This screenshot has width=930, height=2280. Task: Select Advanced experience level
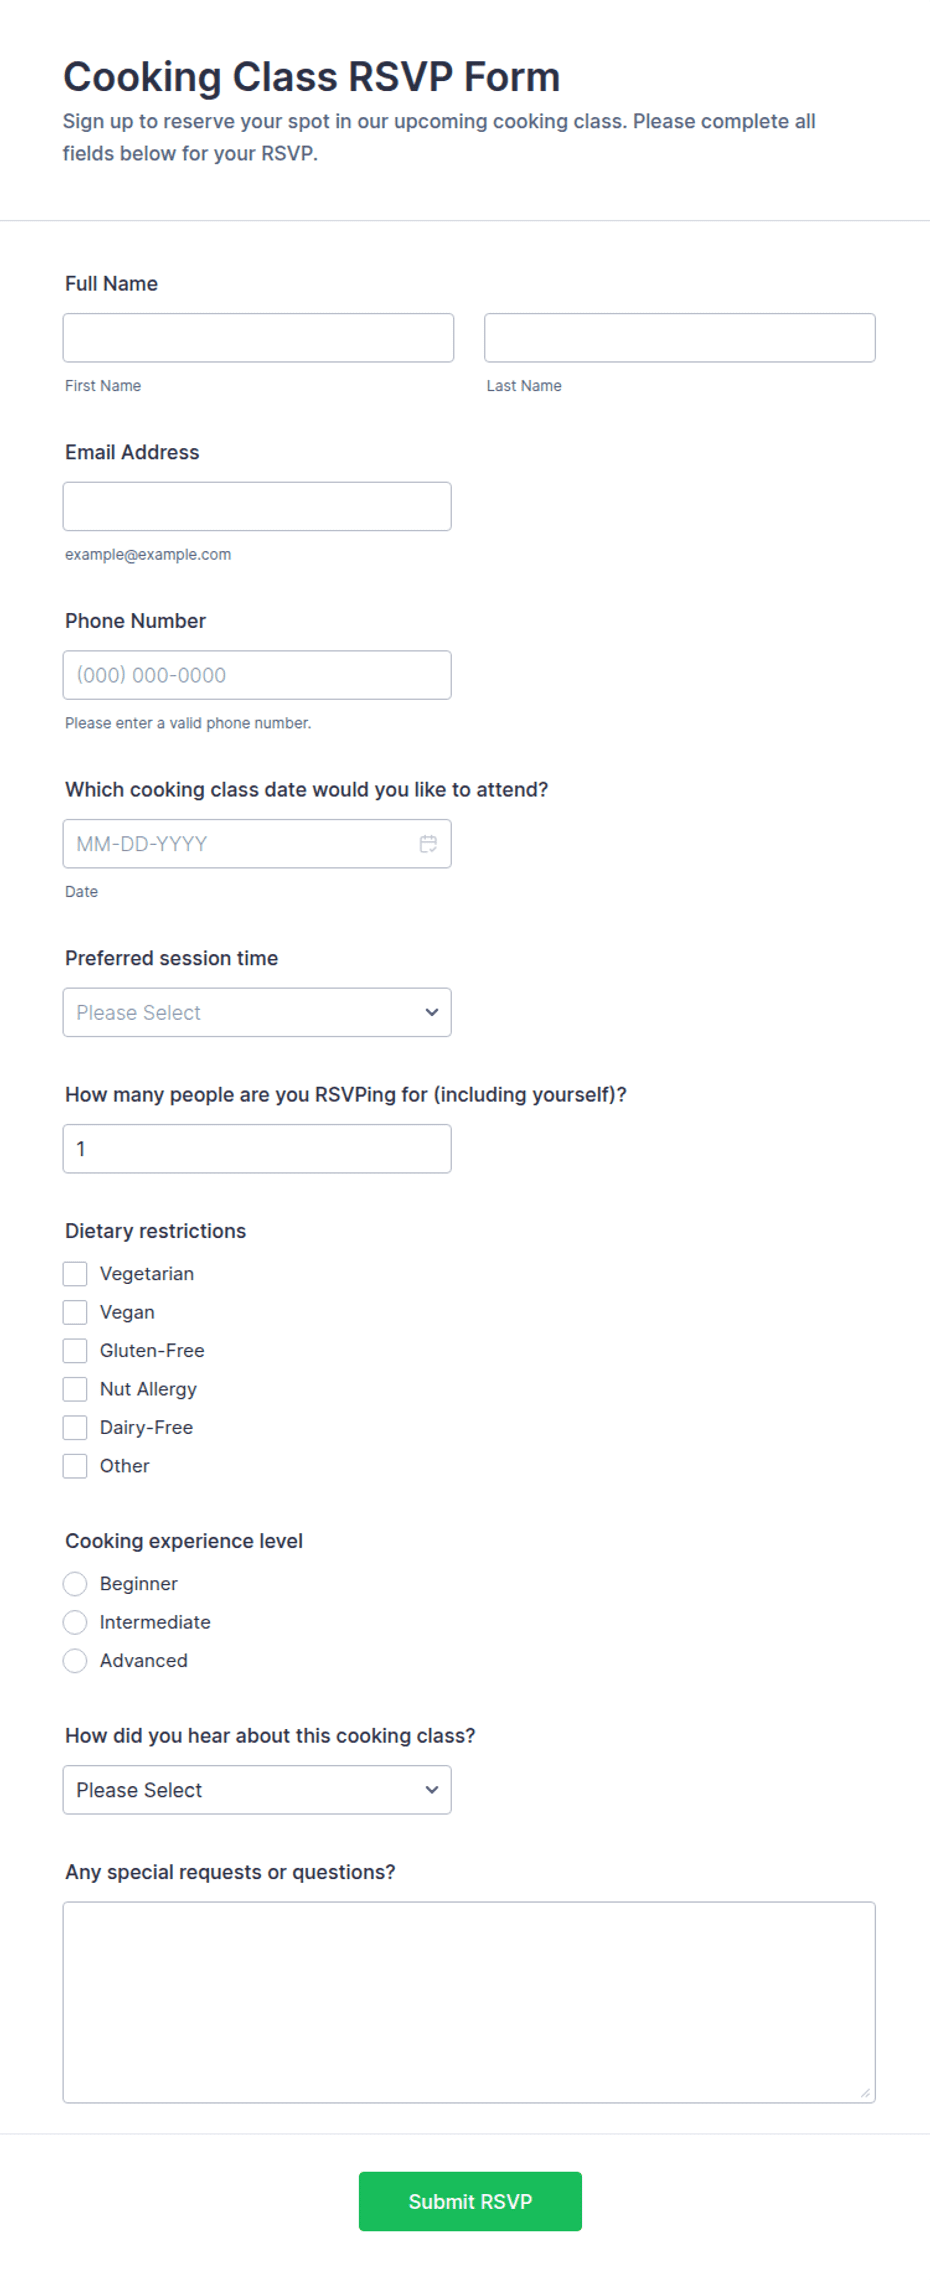coord(75,1661)
